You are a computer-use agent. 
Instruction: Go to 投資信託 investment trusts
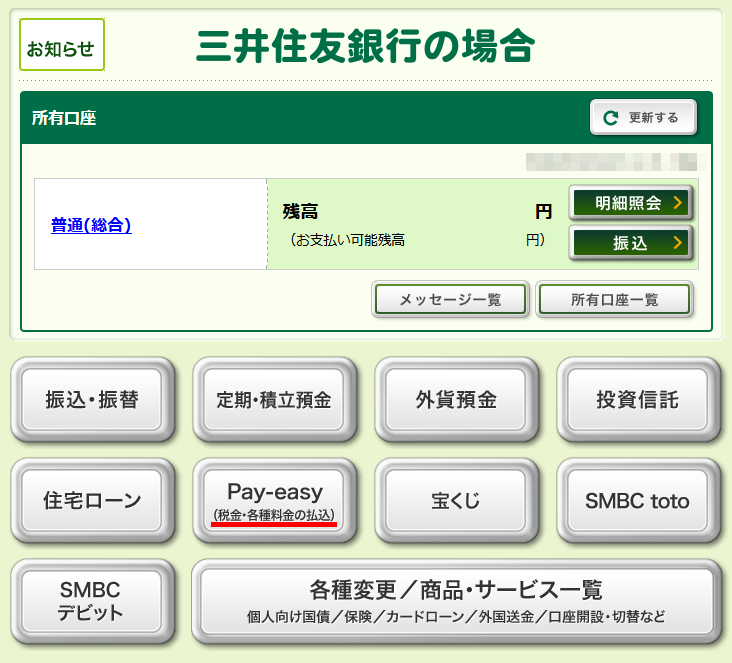[x=638, y=400]
